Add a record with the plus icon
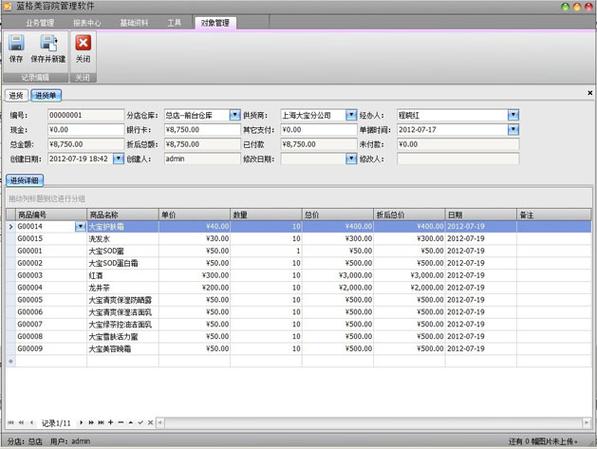 111,422
